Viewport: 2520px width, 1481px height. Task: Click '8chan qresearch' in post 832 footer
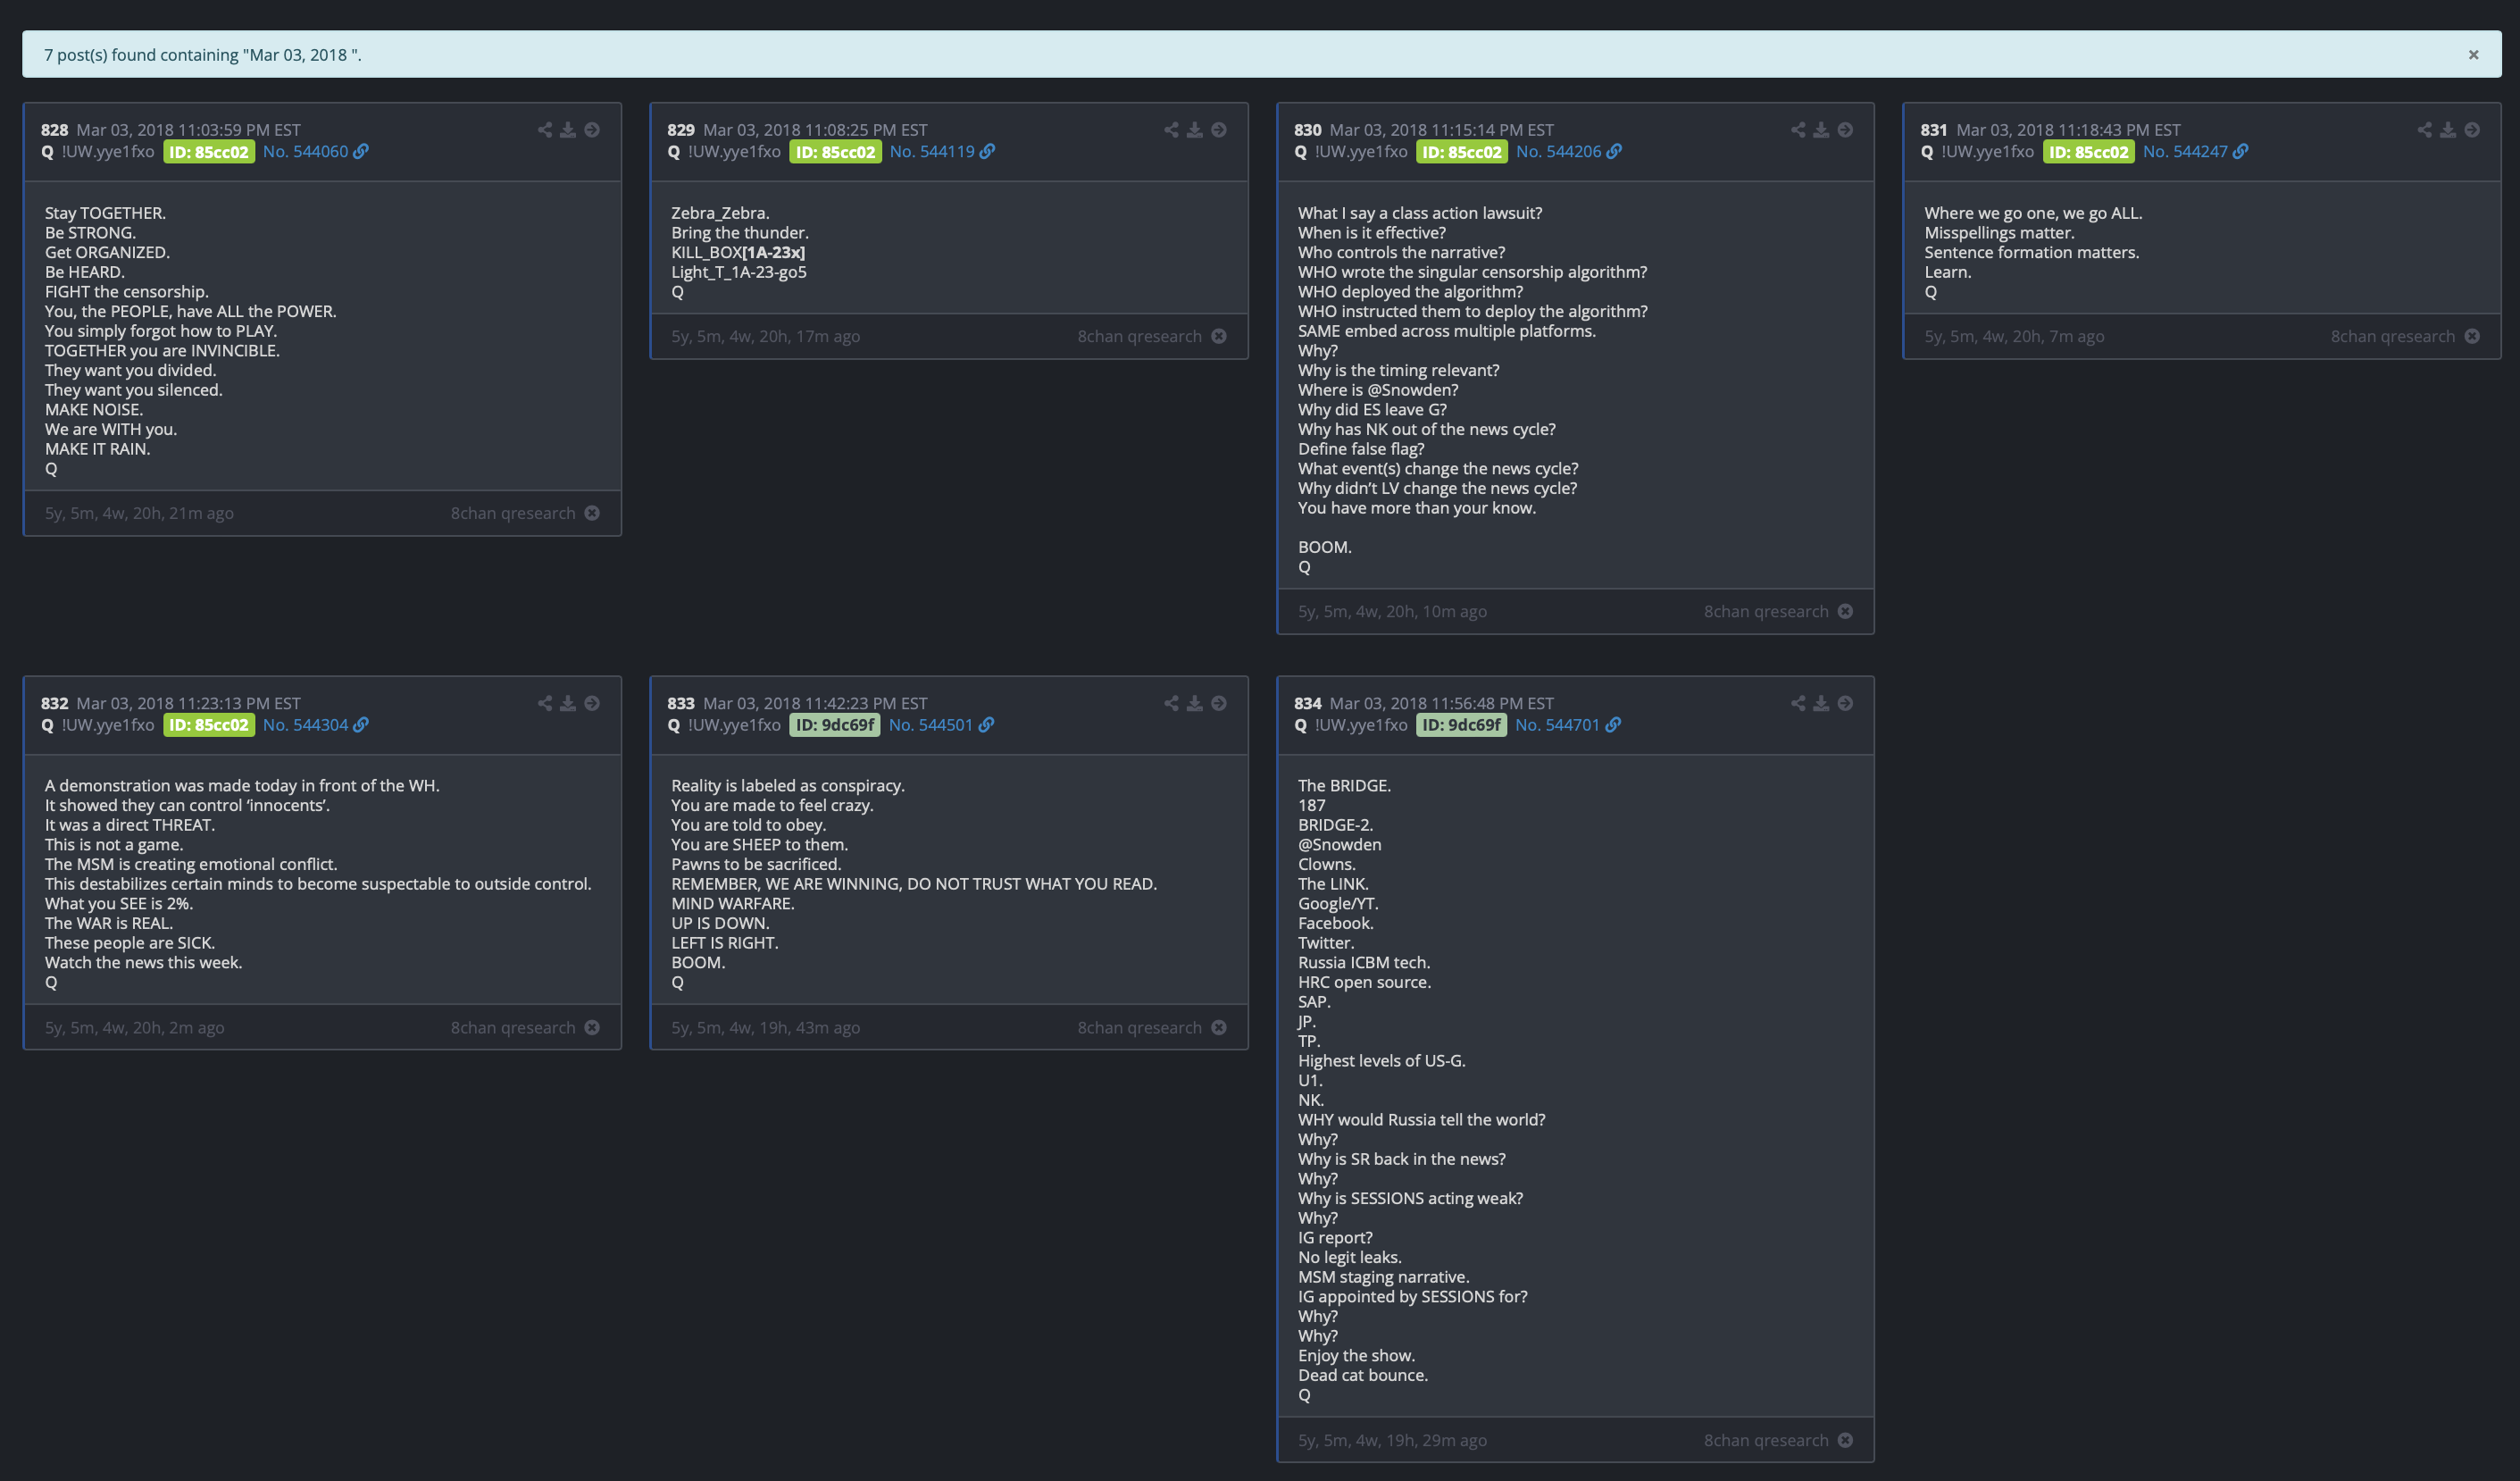pyautogui.click(x=513, y=1027)
